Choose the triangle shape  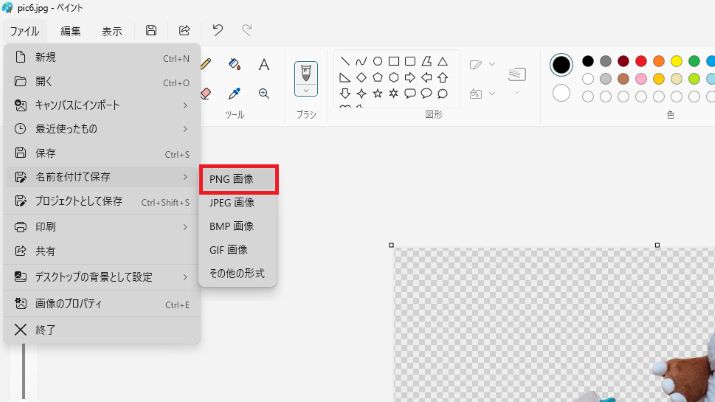pyautogui.click(x=442, y=61)
